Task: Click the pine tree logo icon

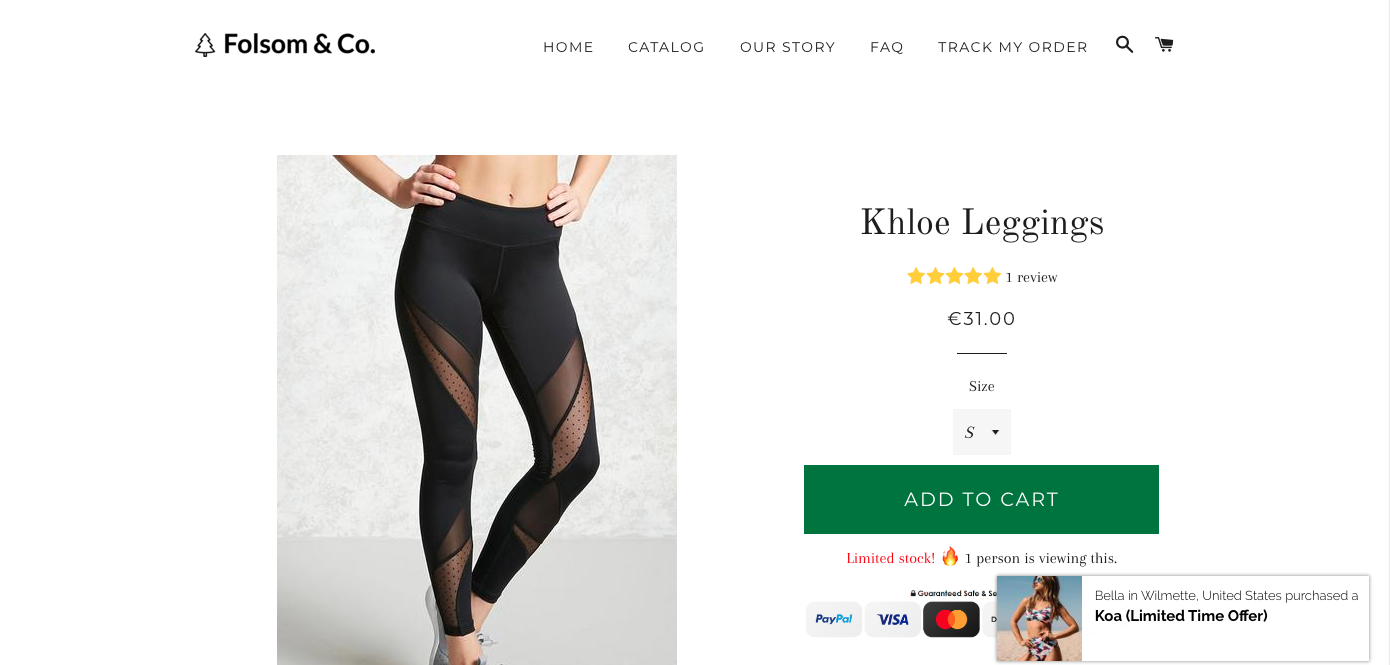Action: (x=205, y=45)
